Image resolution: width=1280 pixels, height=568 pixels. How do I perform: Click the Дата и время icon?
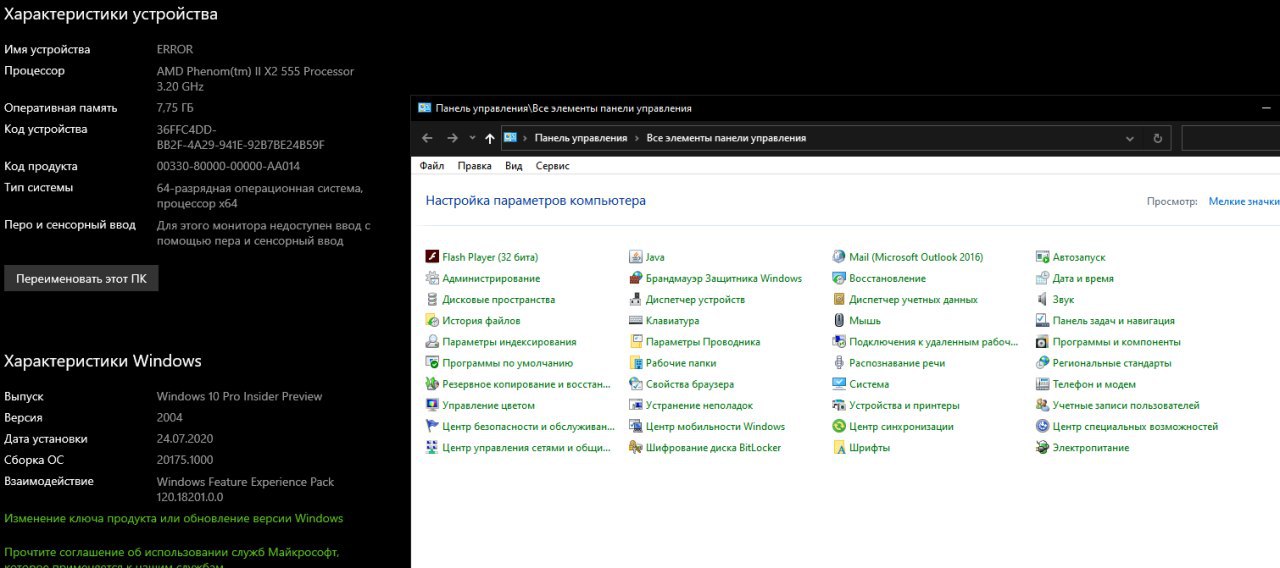(1043, 278)
